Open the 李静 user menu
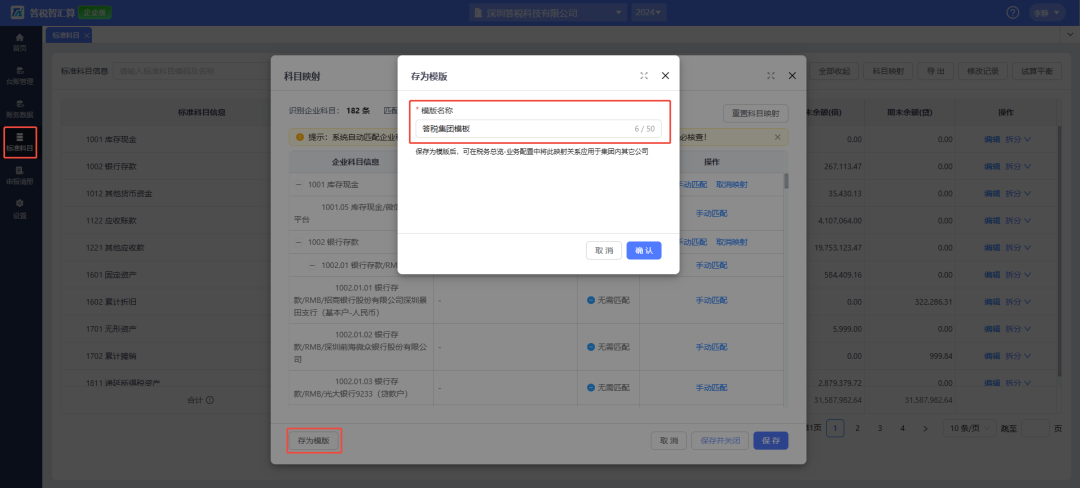1080x488 pixels. (1047, 12)
